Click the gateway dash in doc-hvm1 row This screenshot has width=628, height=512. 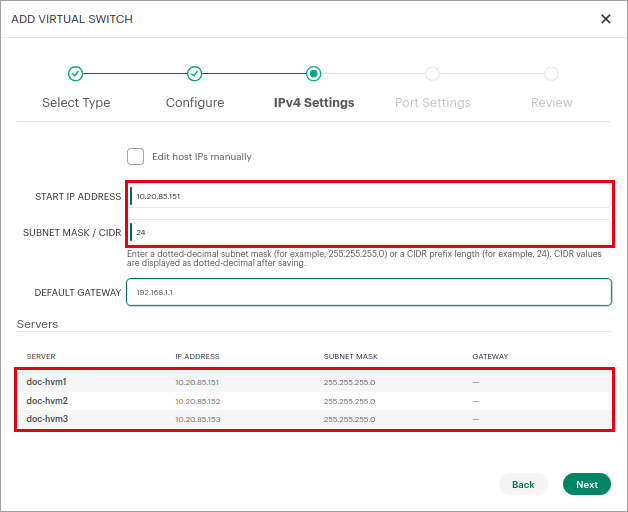[x=475, y=383]
